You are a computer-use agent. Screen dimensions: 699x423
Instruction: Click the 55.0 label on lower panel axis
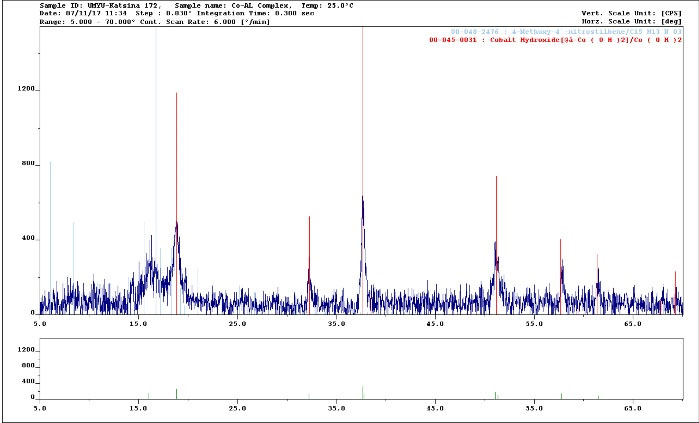point(534,409)
